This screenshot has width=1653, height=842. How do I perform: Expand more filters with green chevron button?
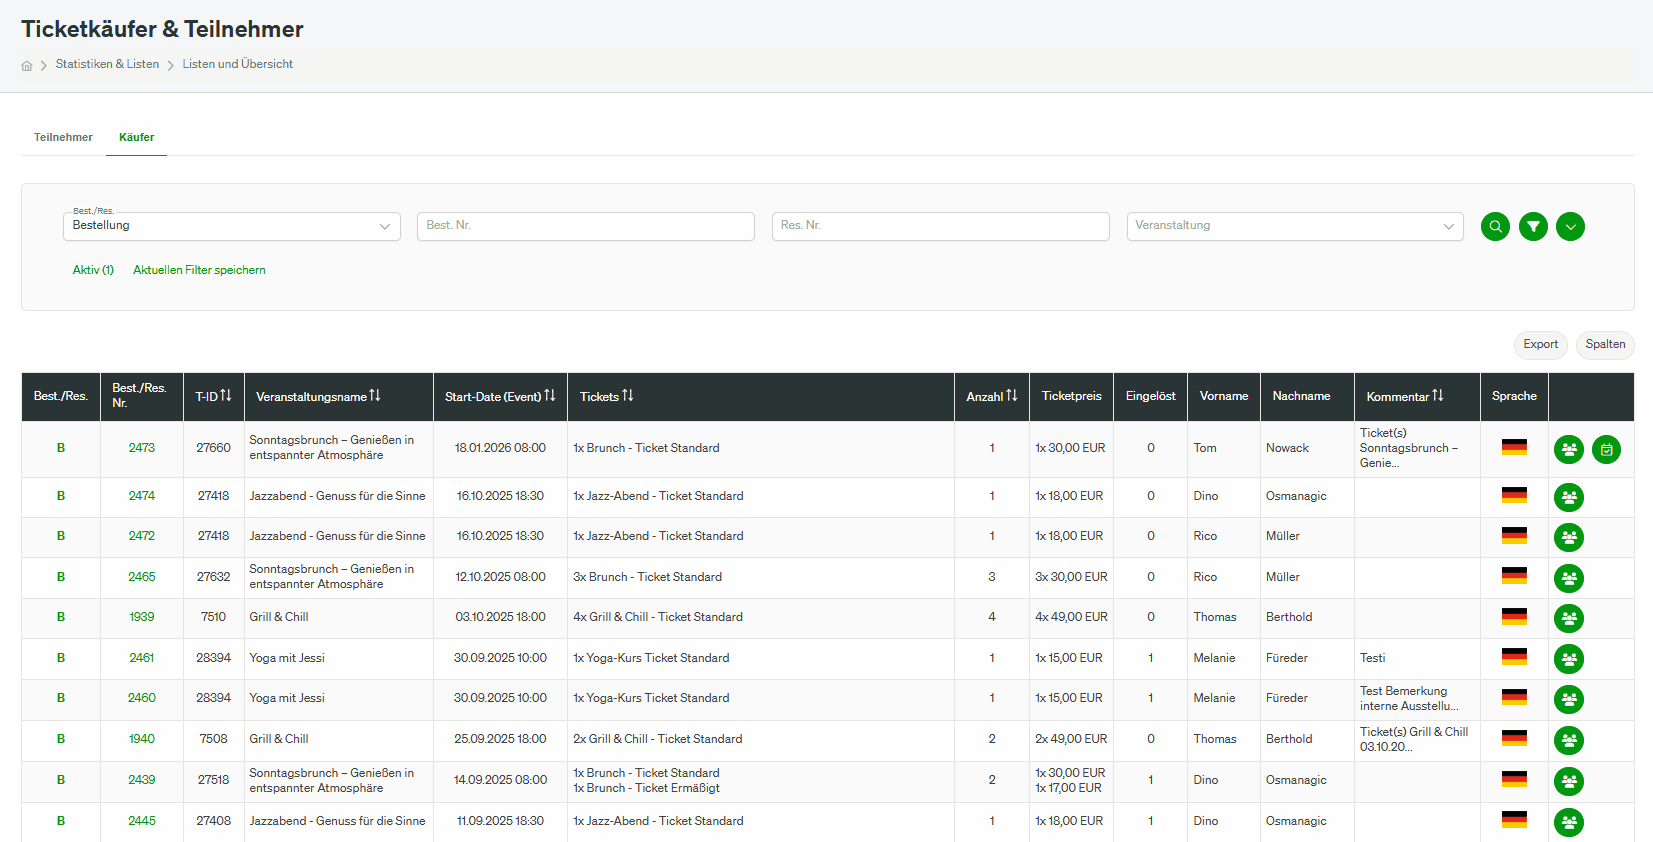point(1570,226)
